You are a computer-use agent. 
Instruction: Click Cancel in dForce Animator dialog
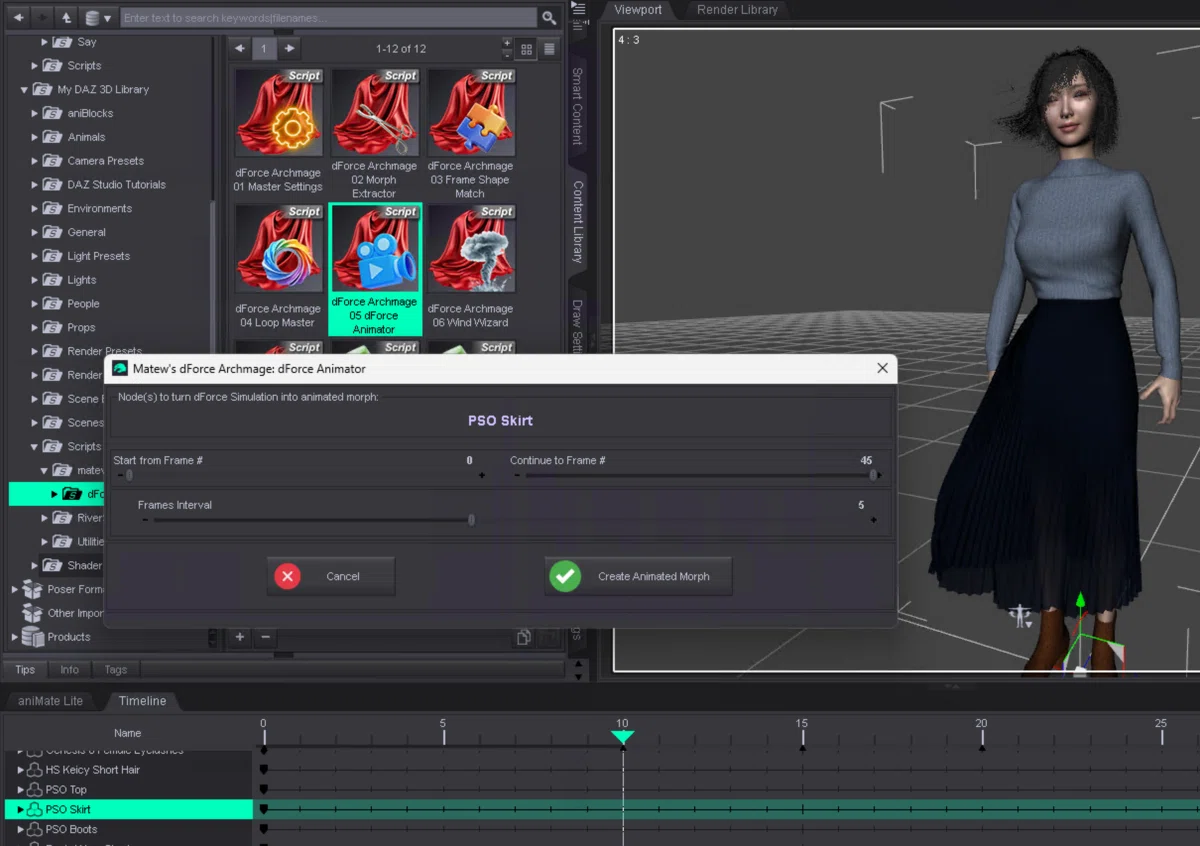(x=331, y=576)
